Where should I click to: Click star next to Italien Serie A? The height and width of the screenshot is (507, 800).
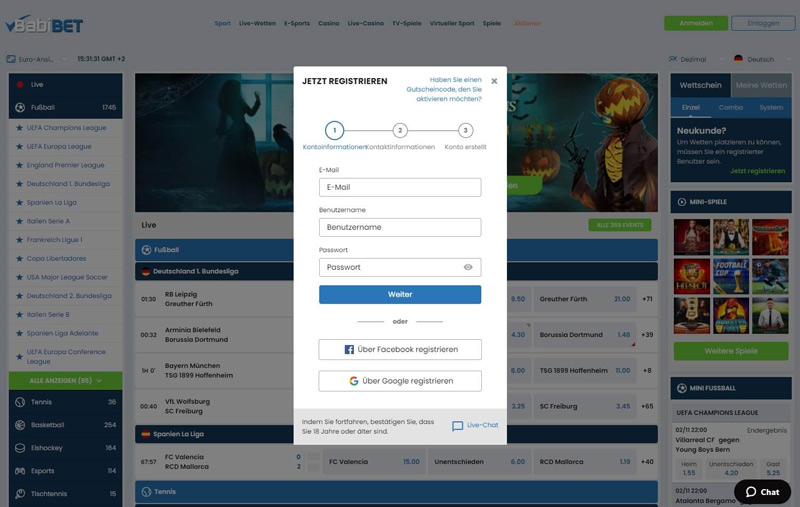(19, 221)
